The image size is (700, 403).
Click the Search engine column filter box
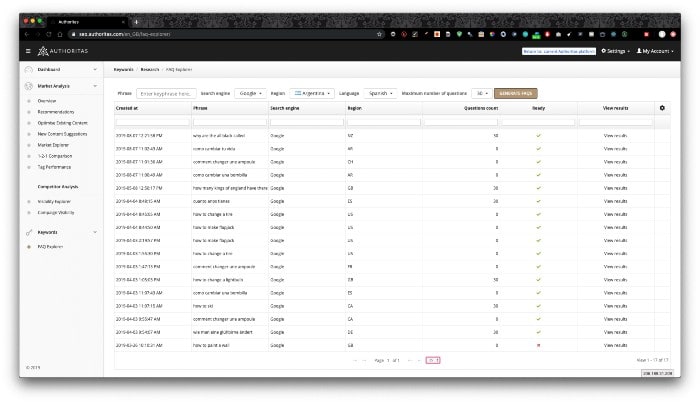(x=307, y=122)
